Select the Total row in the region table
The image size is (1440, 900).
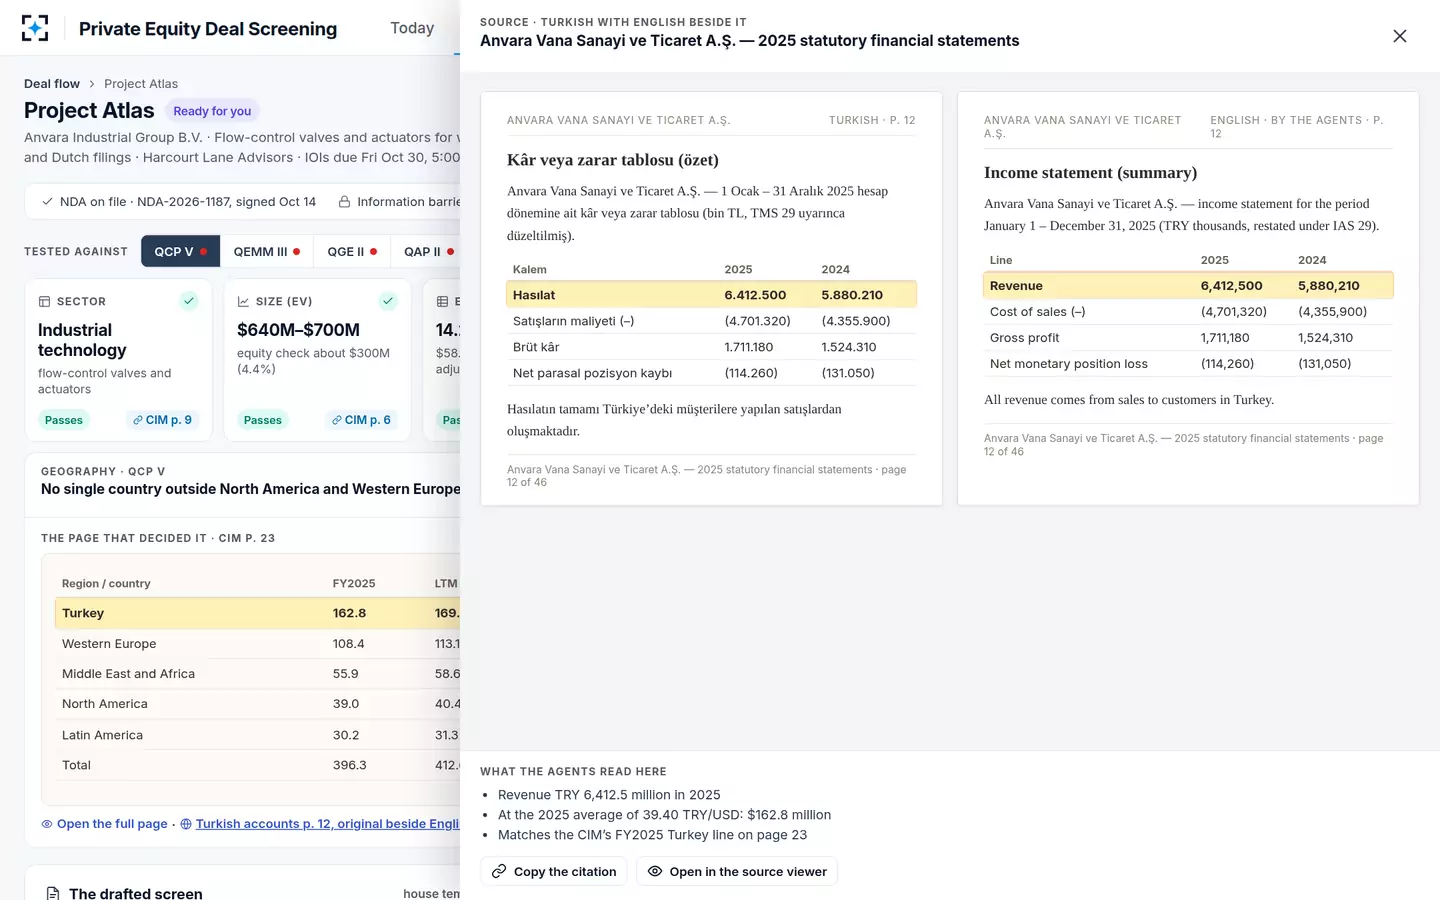[x=258, y=765]
